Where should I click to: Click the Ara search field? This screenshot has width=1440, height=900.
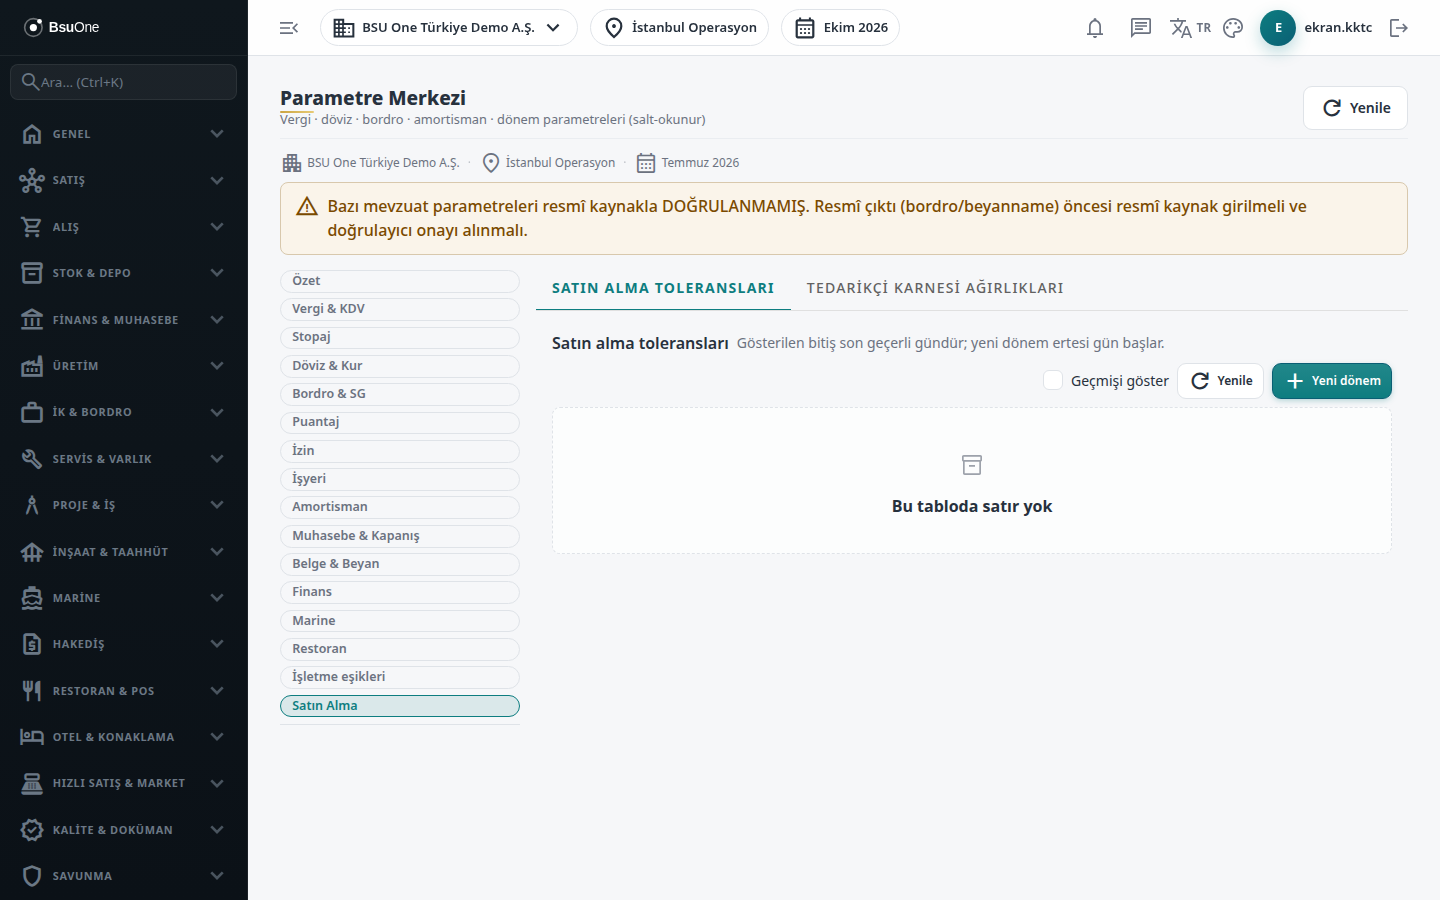coord(124,82)
